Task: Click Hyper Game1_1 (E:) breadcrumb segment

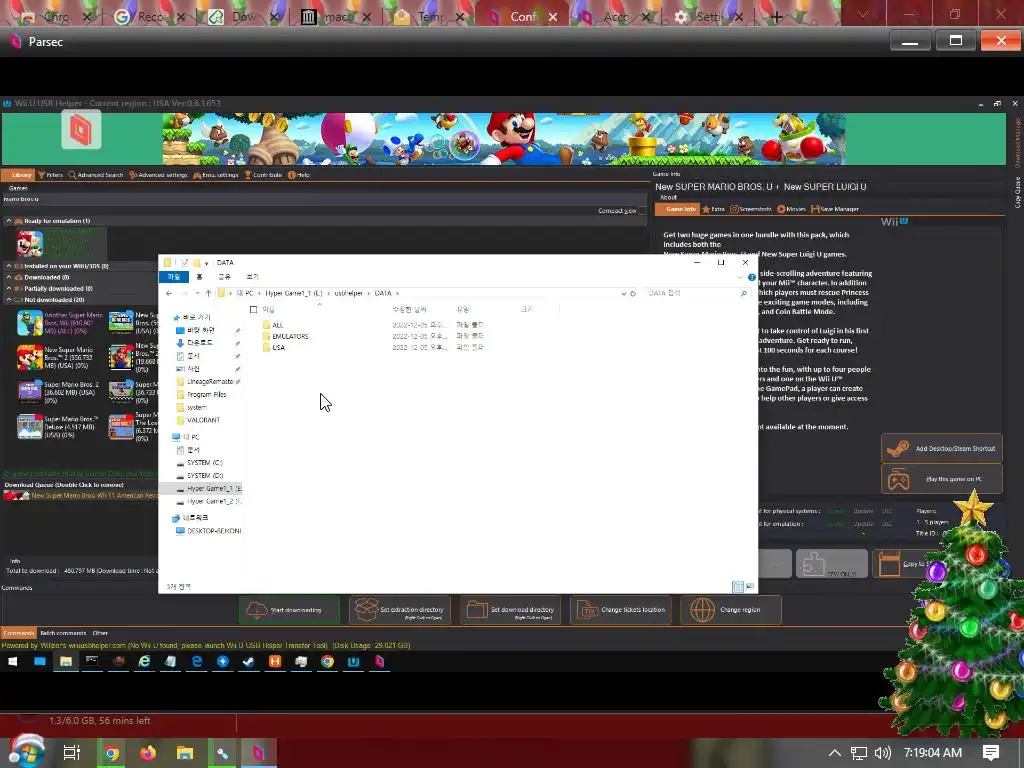Action: click(x=294, y=293)
